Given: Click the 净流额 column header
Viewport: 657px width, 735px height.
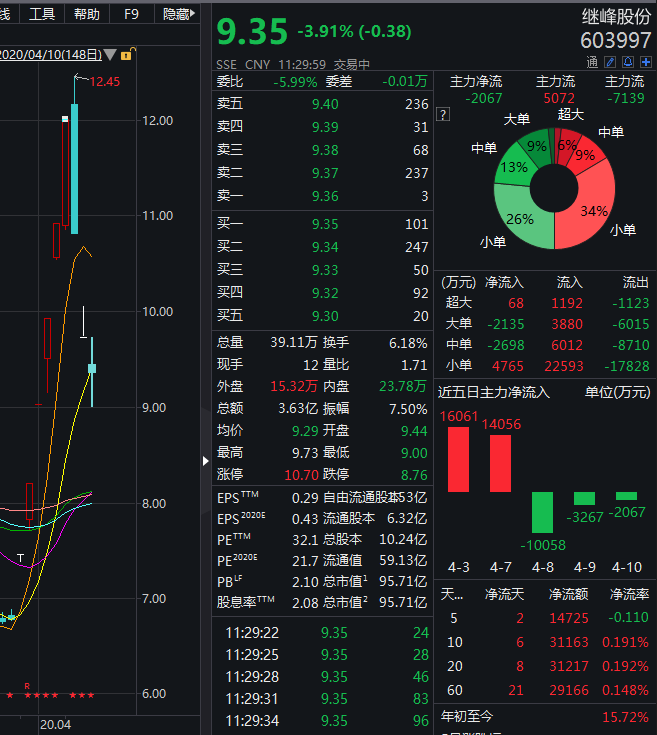Looking at the screenshot, I should (x=568, y=594).
